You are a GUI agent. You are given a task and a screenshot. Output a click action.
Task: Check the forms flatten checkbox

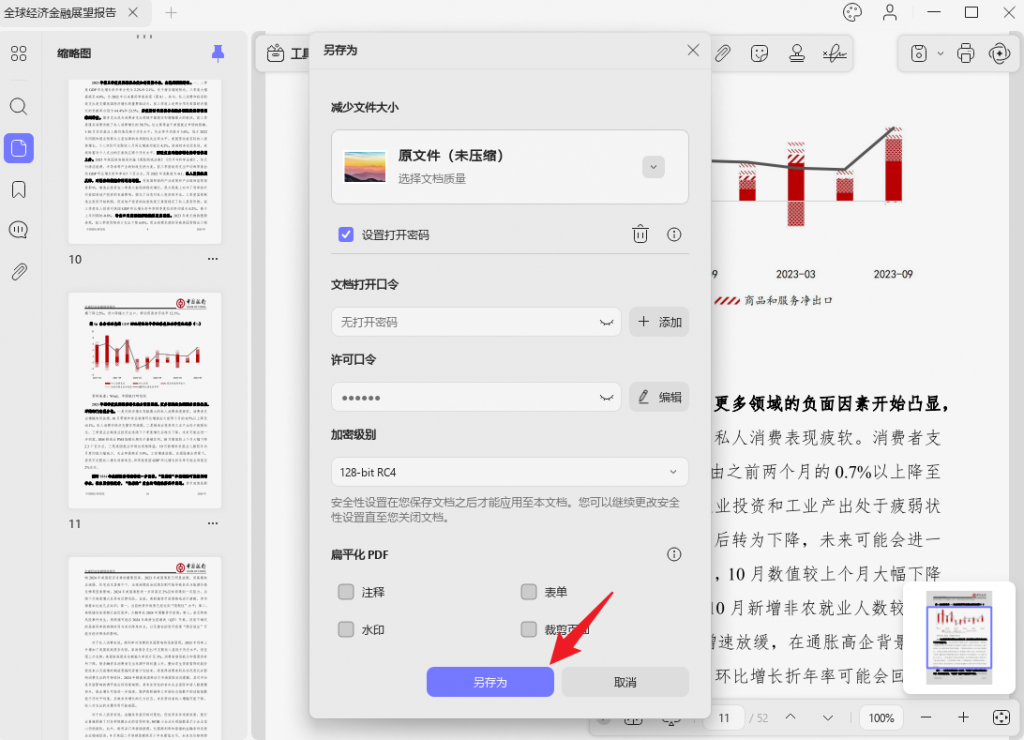coord(529,592)
